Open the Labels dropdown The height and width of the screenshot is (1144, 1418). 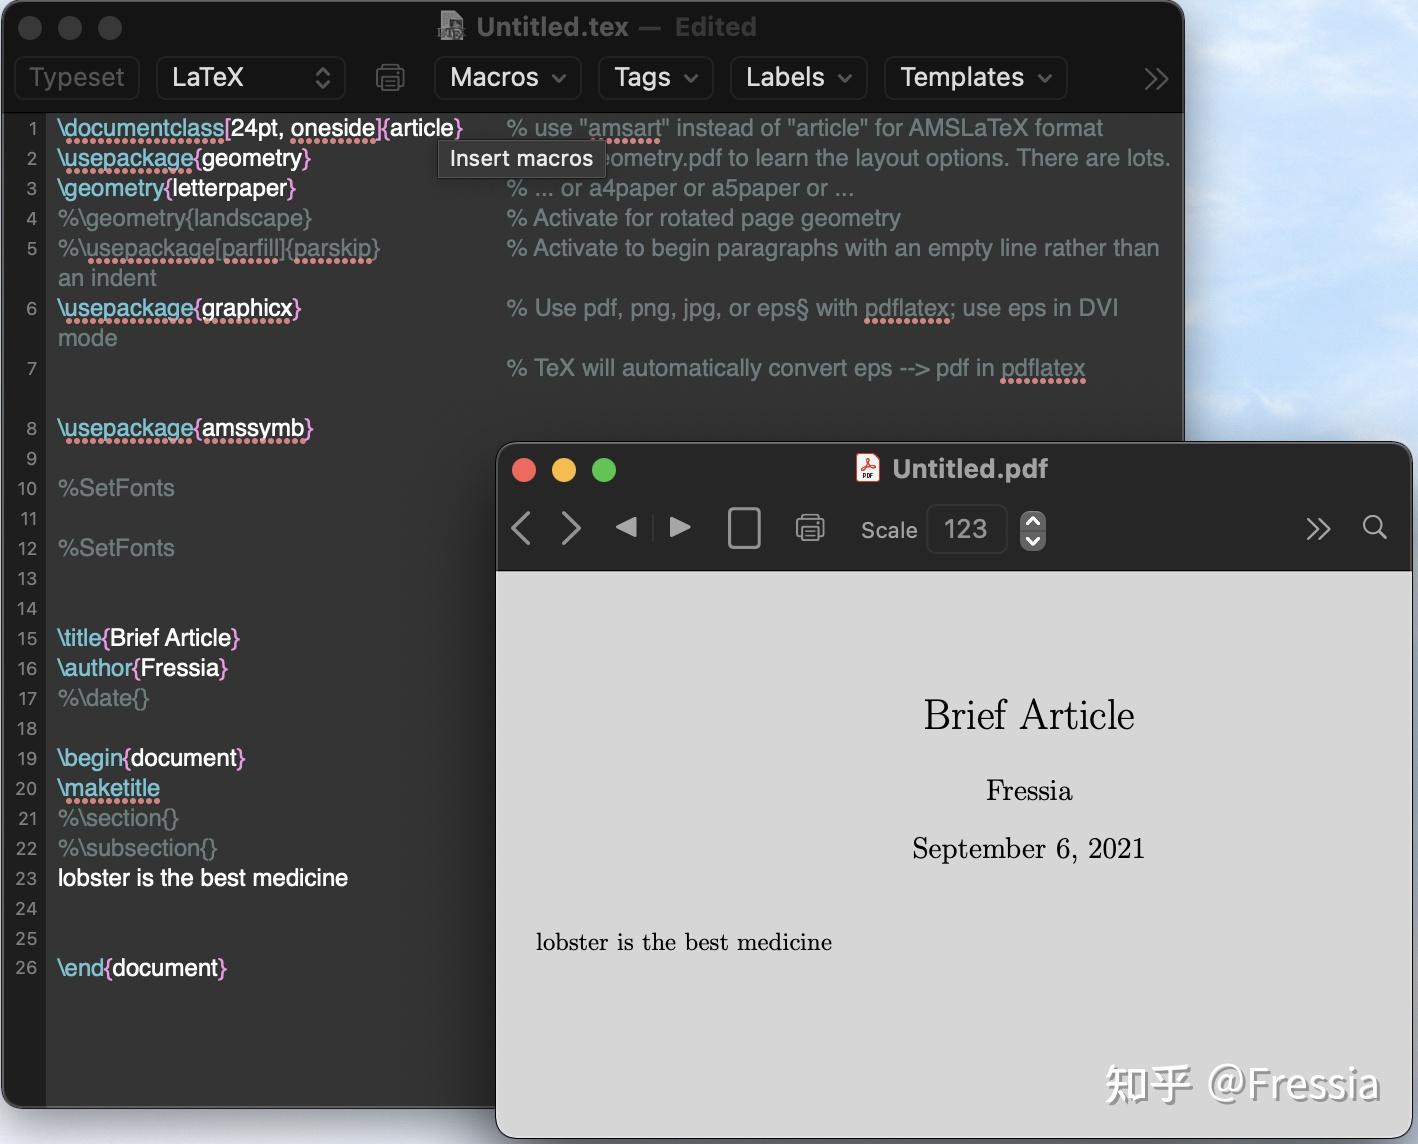tap(797, 77)
